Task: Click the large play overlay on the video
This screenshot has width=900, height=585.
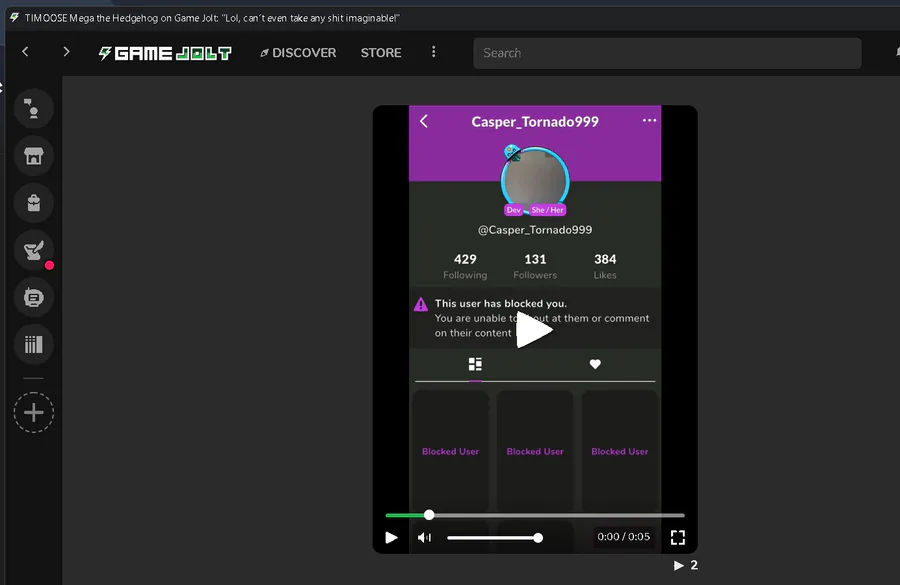Action: [534, 330]
